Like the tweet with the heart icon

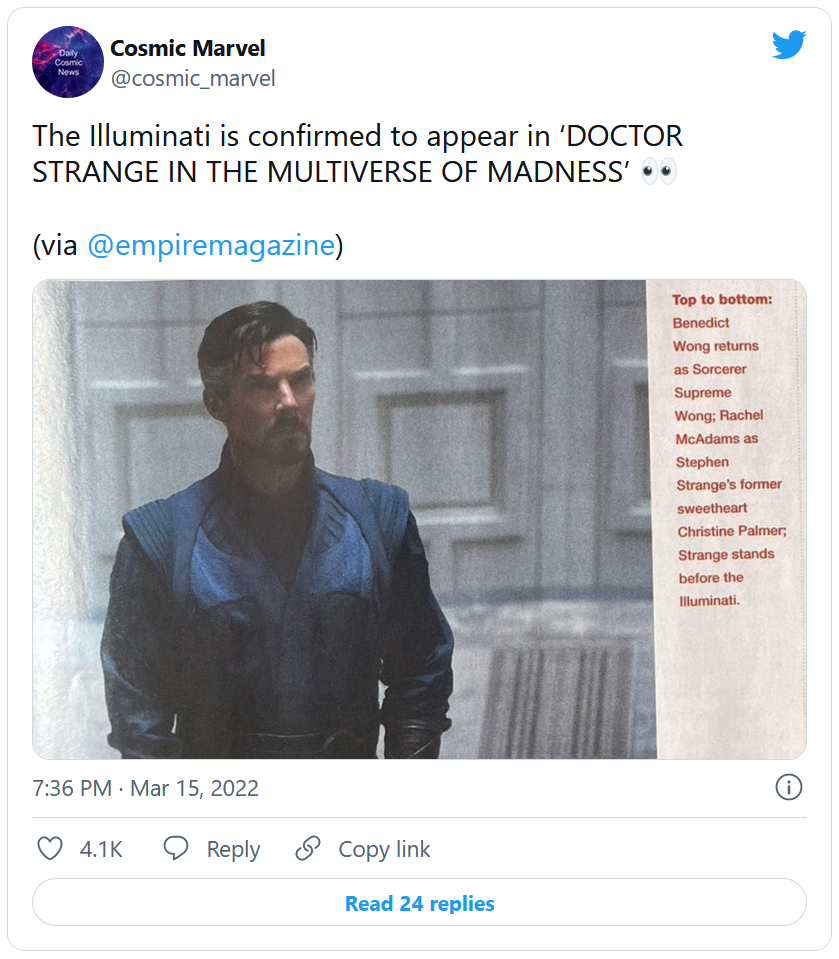50,849
